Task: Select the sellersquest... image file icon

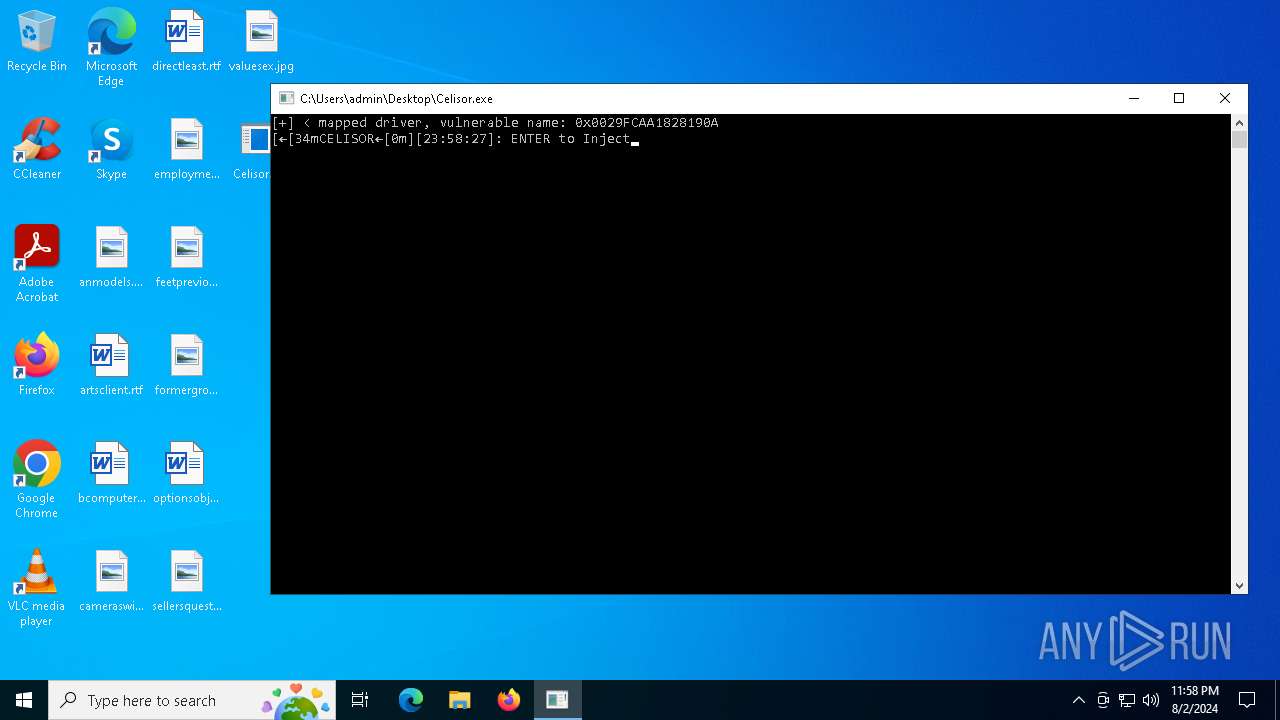Action: tap(186, 582)
